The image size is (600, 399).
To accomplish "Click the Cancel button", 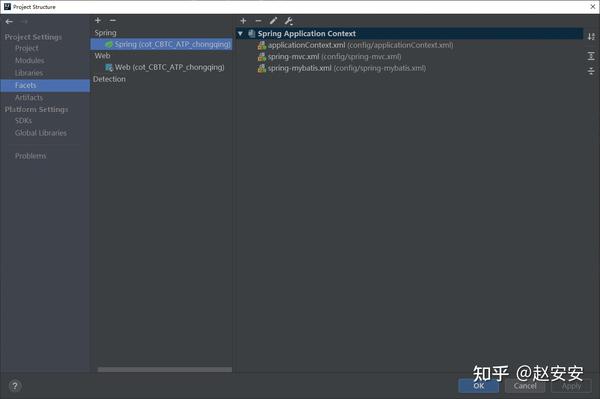I will (x=525, y=386).
